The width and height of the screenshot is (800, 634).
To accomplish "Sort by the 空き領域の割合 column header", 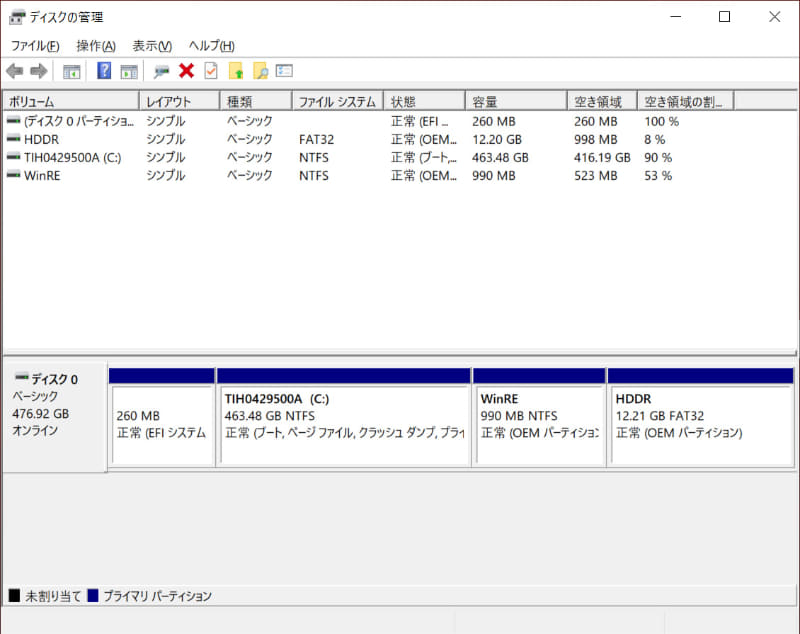I will click(x=686, y=102).
